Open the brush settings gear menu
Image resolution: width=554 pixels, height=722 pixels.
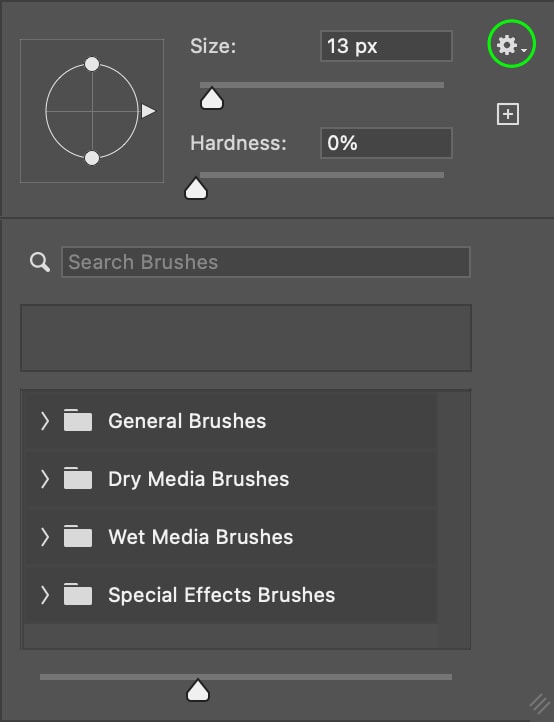pos(511,45)
